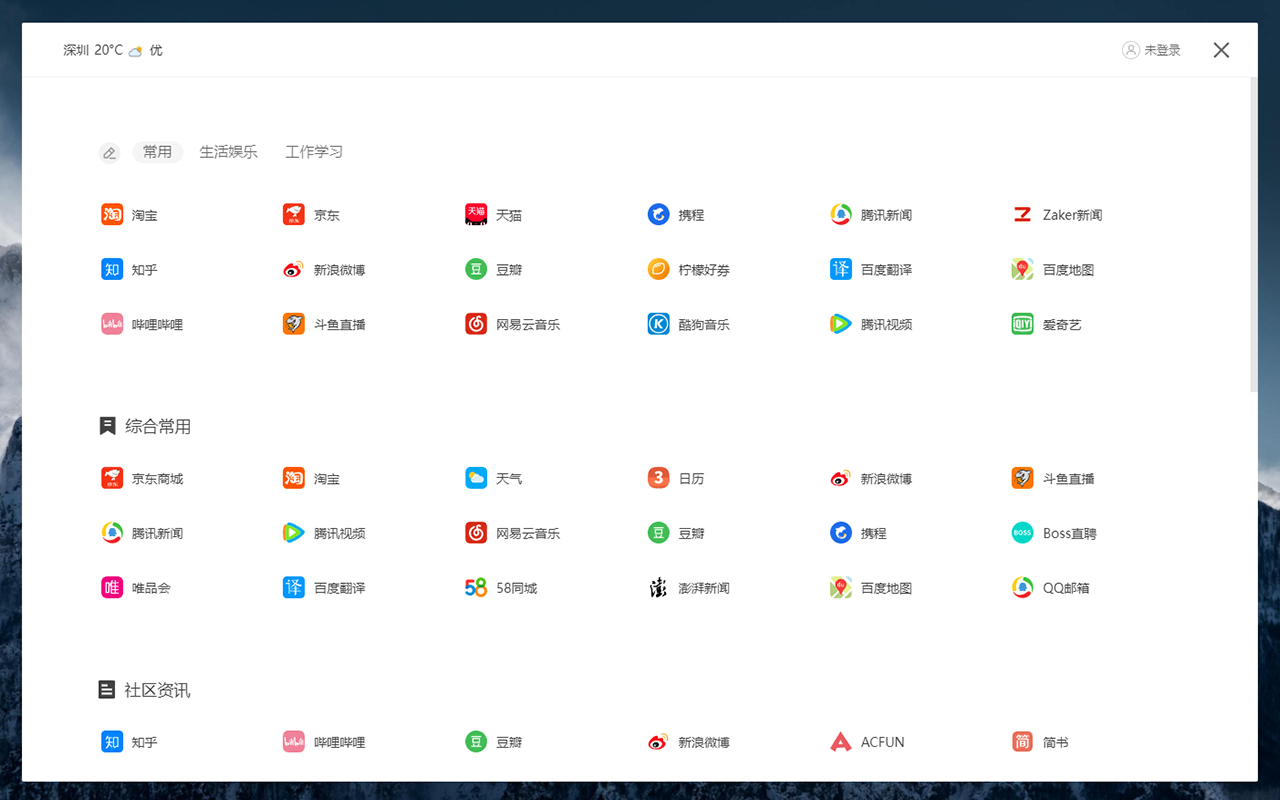
Task: Click 腾讯新闻 icon in the top 常用 grid
Action: 841,215
